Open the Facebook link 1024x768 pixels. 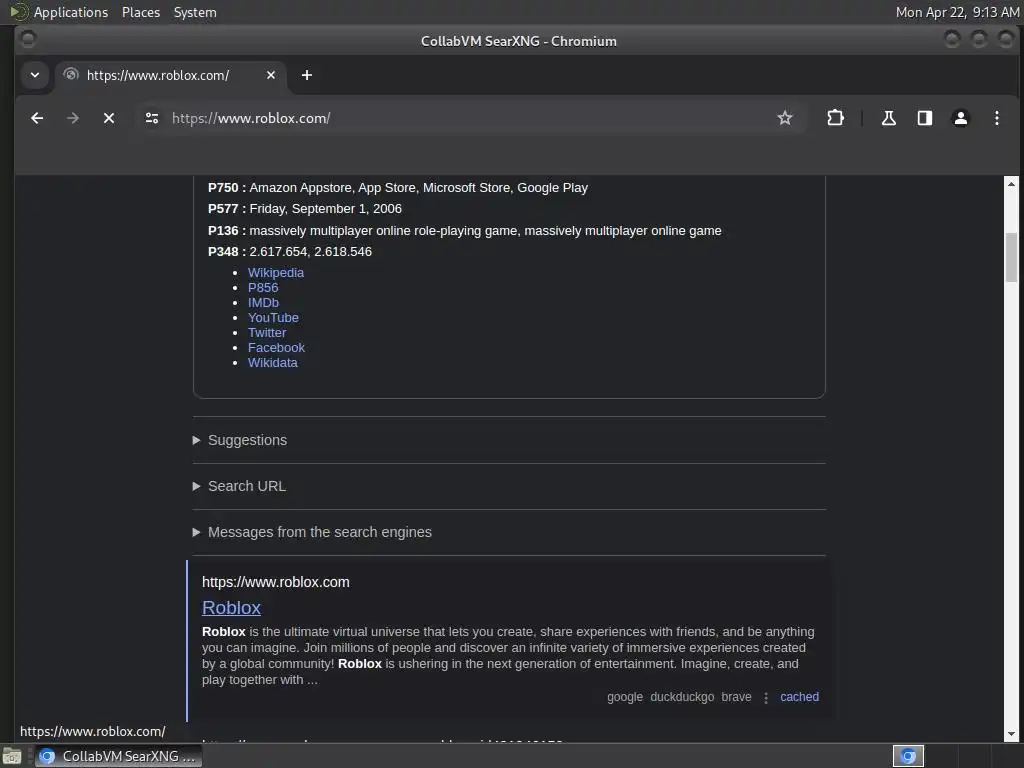(x=276, y=347)
